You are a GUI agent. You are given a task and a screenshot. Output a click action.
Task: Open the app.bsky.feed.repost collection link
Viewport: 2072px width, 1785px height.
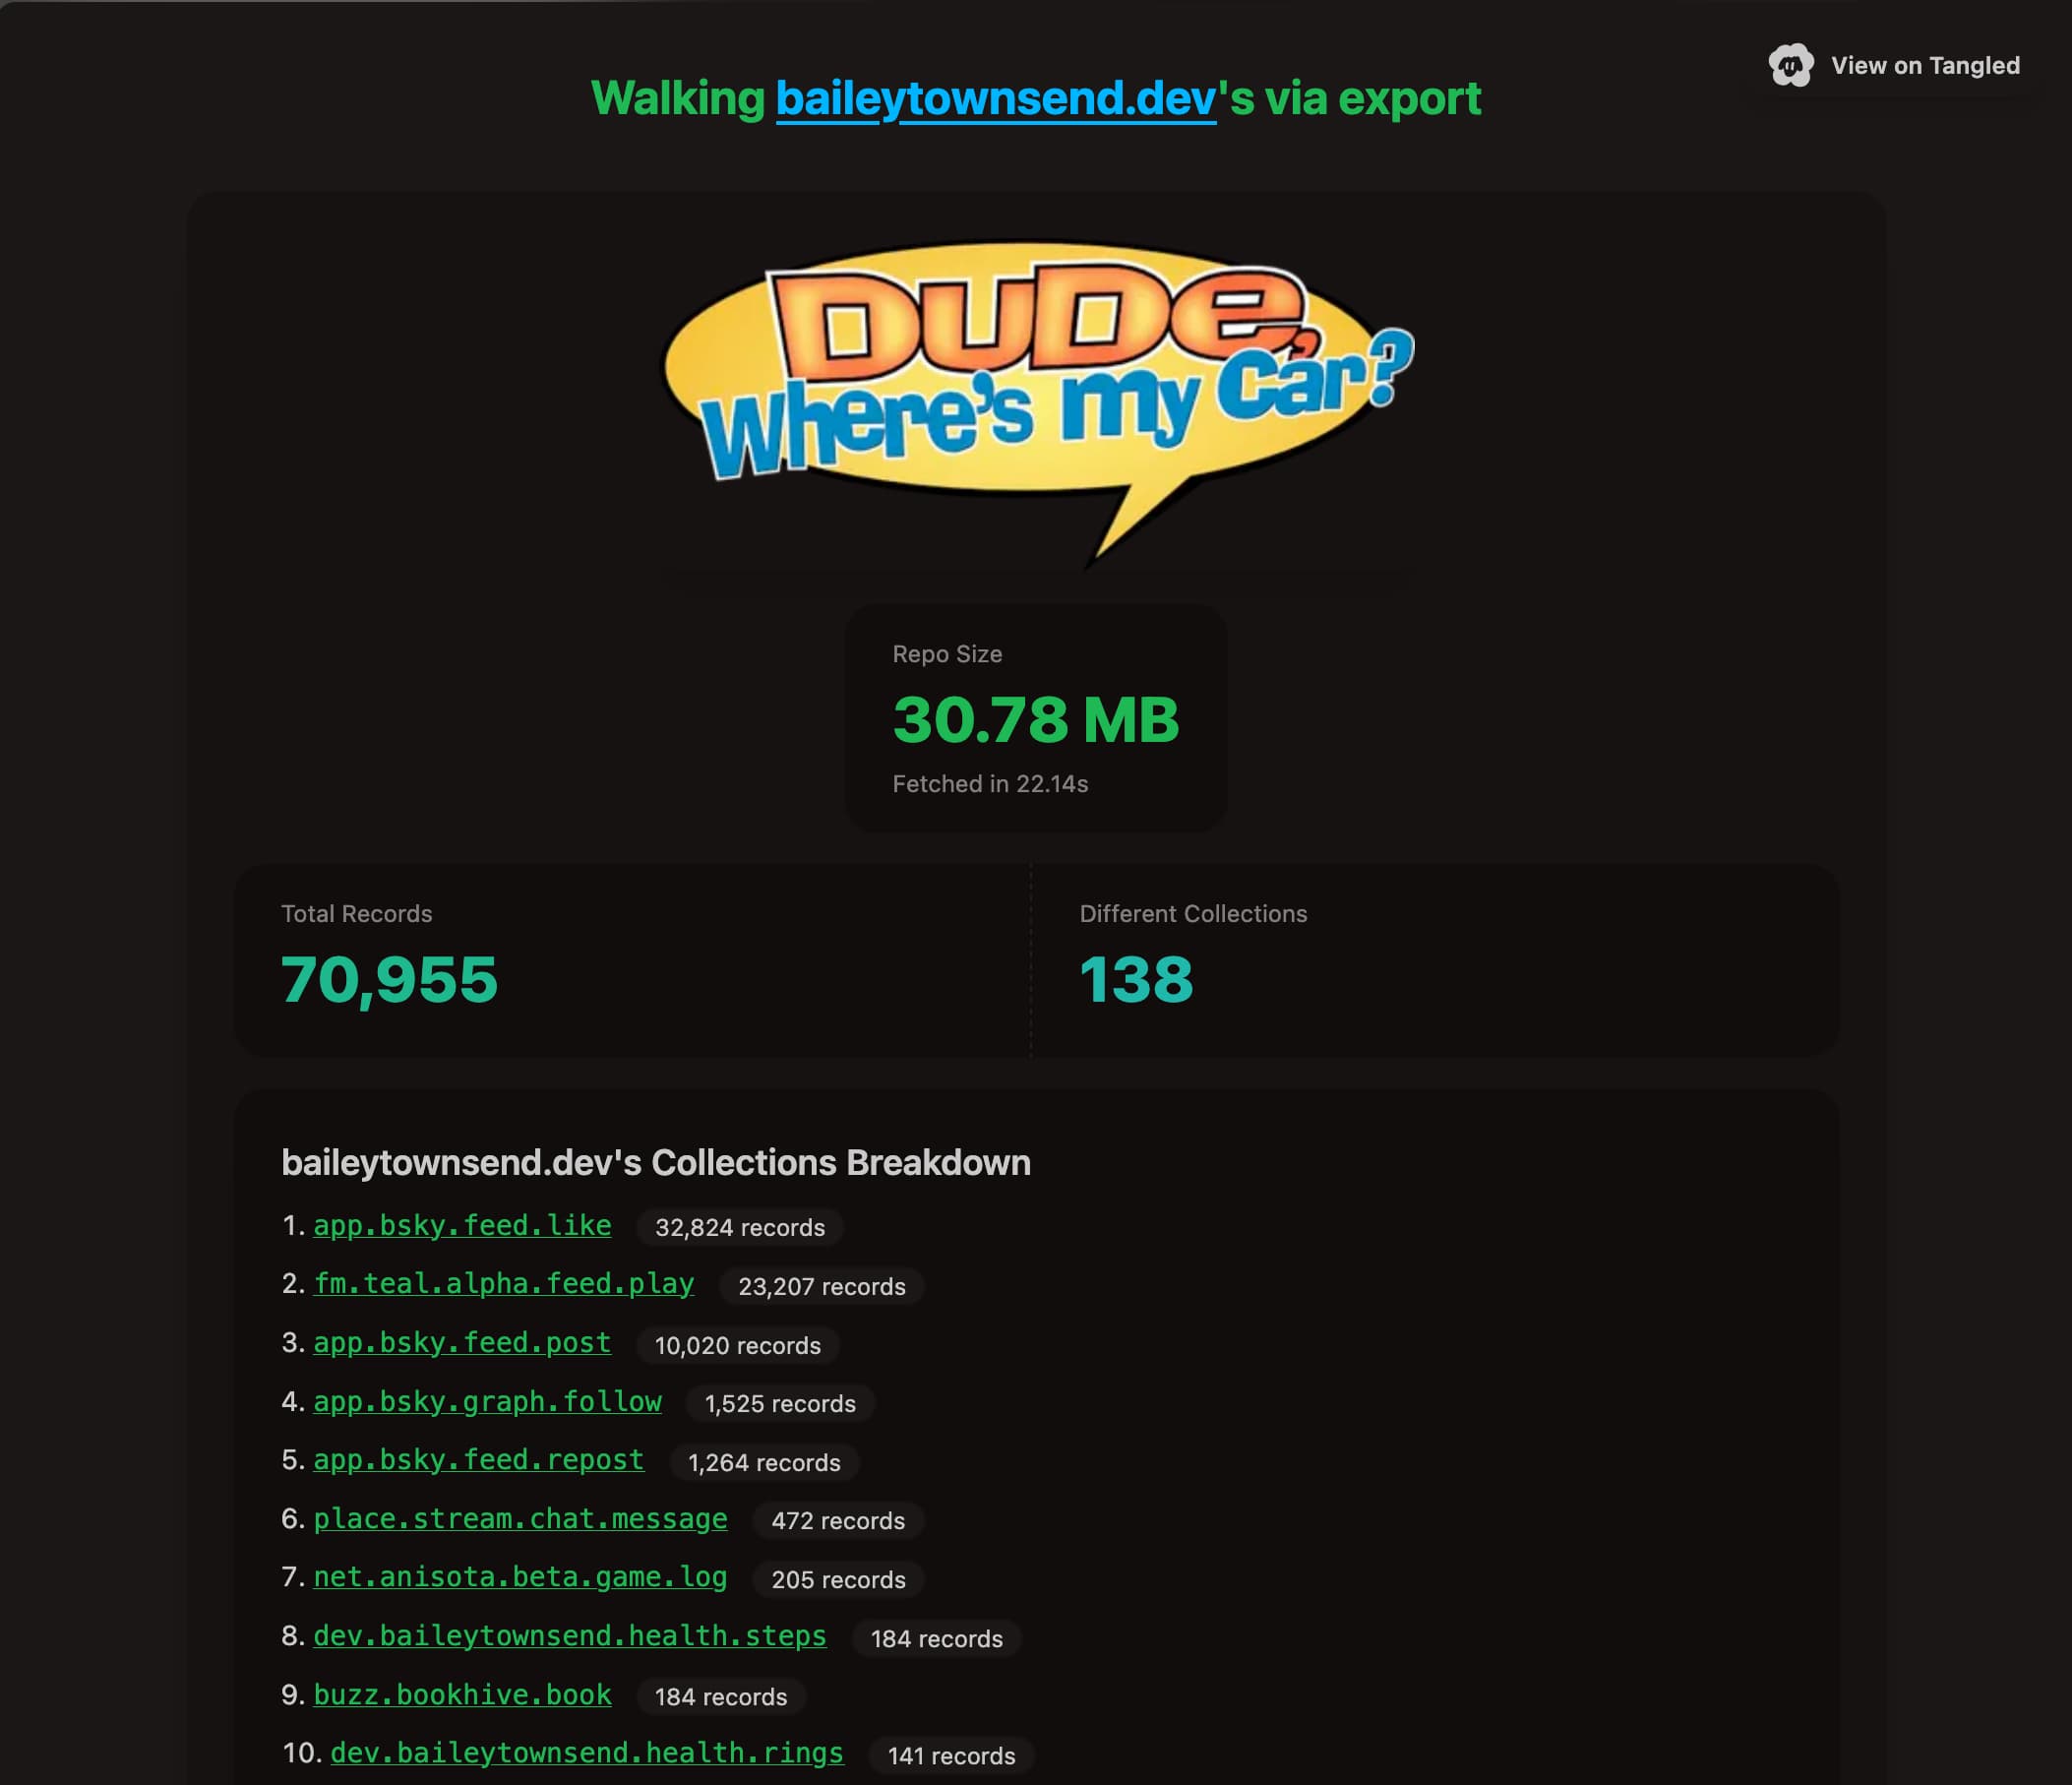click(x=478, y=1460)
